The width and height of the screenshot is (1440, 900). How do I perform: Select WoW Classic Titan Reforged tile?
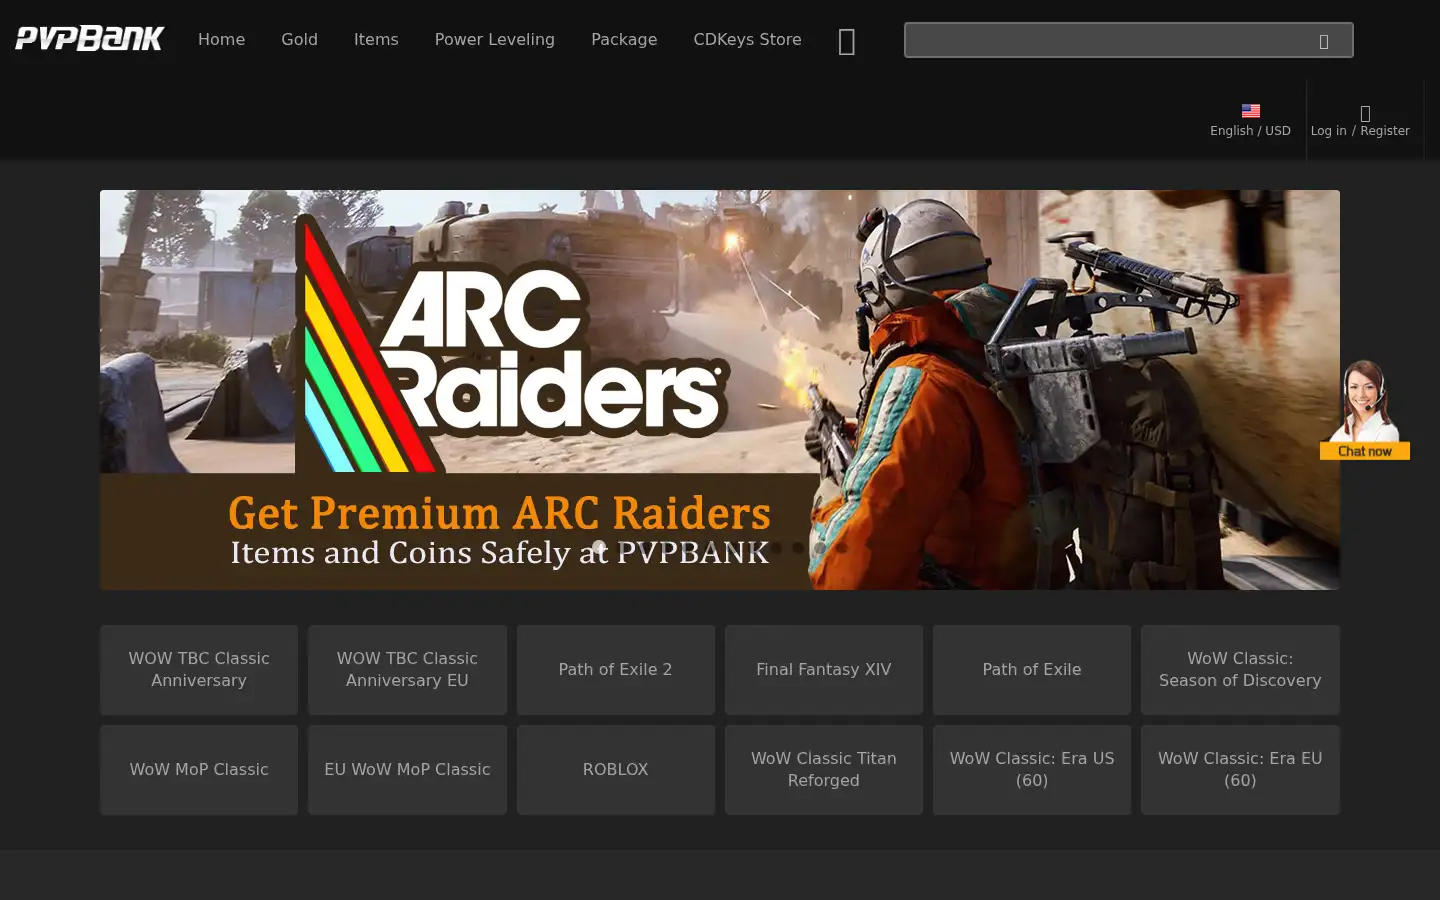click(x=824, y=770)
